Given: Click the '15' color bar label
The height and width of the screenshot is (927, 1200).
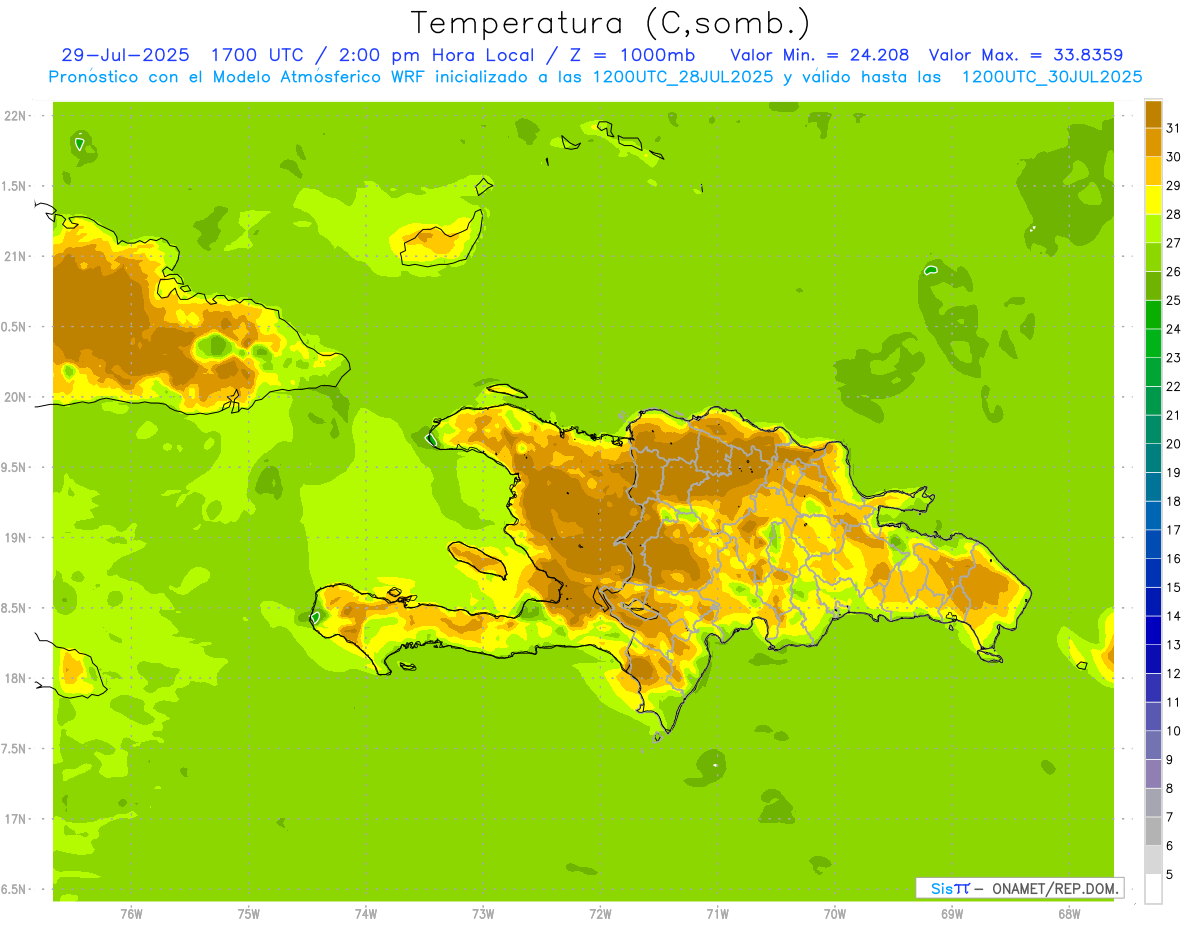Looking at the screenshot, I should 1173,587.
